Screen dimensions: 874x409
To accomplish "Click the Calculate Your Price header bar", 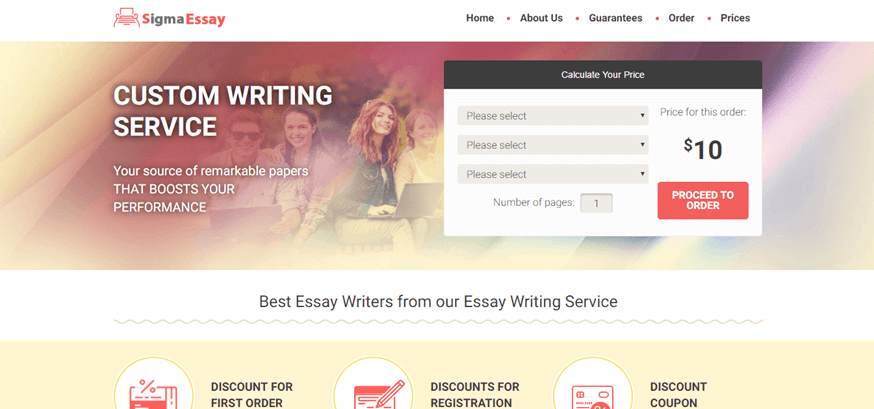I will 603,75.
